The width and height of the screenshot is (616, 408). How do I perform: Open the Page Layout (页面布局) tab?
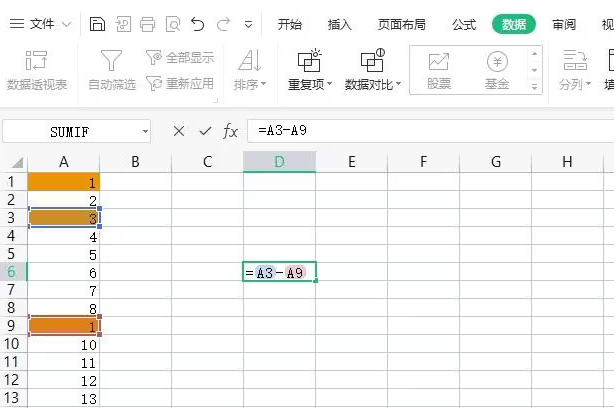point(401,24)
